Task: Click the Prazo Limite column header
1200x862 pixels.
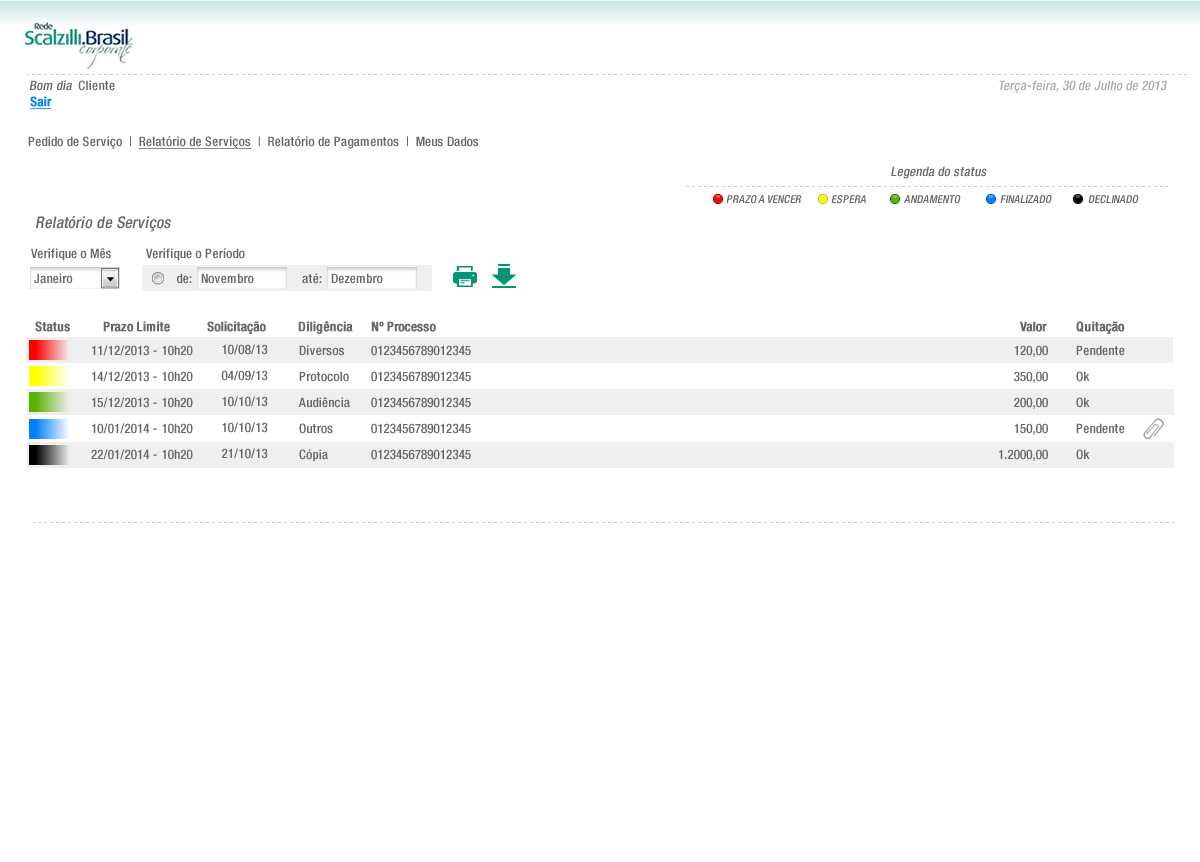Action: pos(136,327)
